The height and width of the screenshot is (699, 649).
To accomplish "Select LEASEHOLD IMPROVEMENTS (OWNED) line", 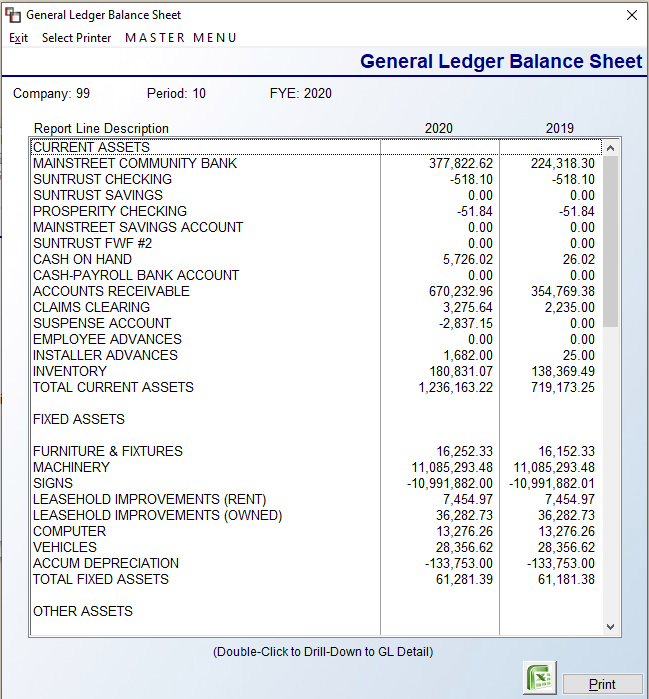I will click(x=316, y=515).
